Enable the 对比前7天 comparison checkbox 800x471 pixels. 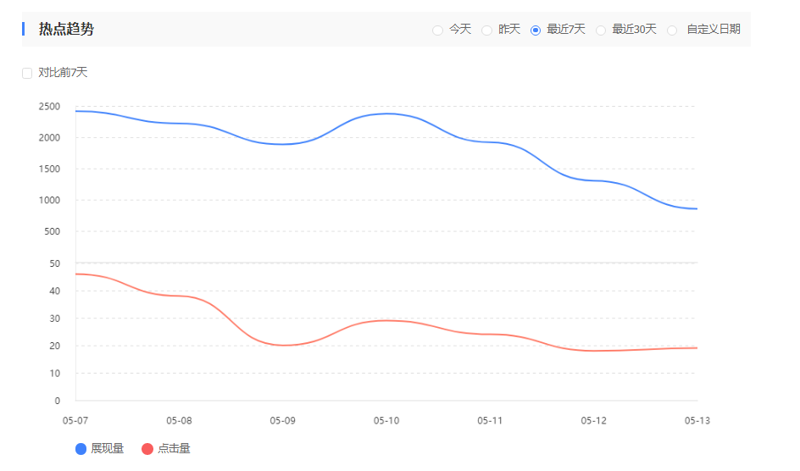(x=27, y=73)
